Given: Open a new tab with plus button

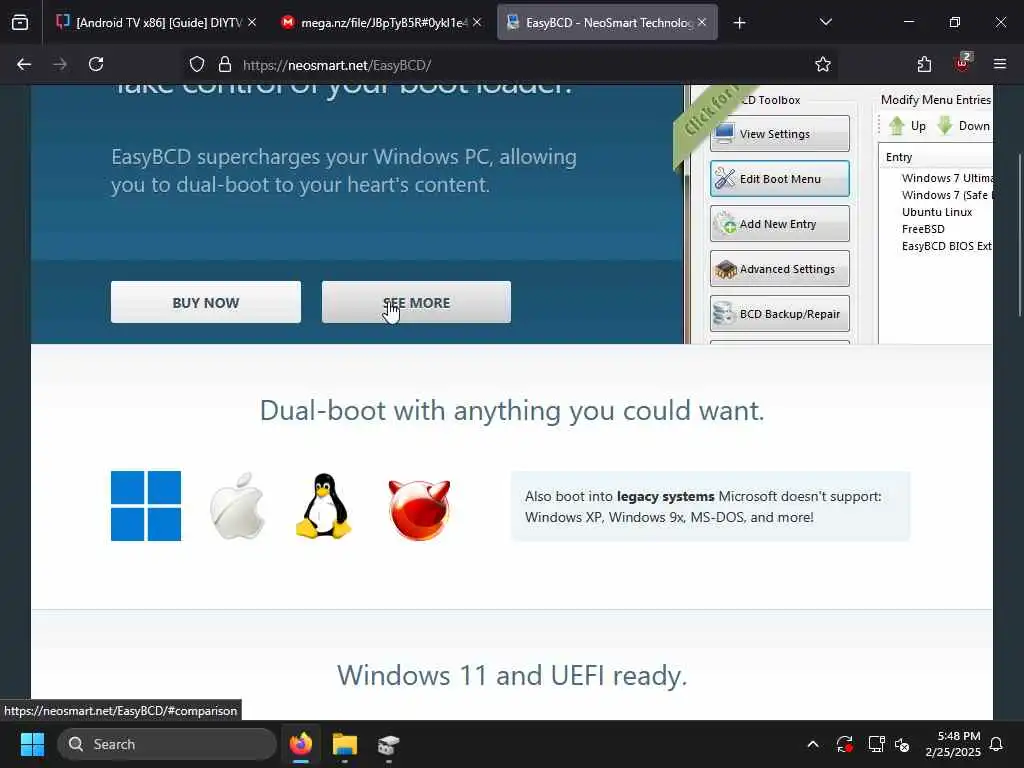Looking at the screenshot, I should click(739, 23).
